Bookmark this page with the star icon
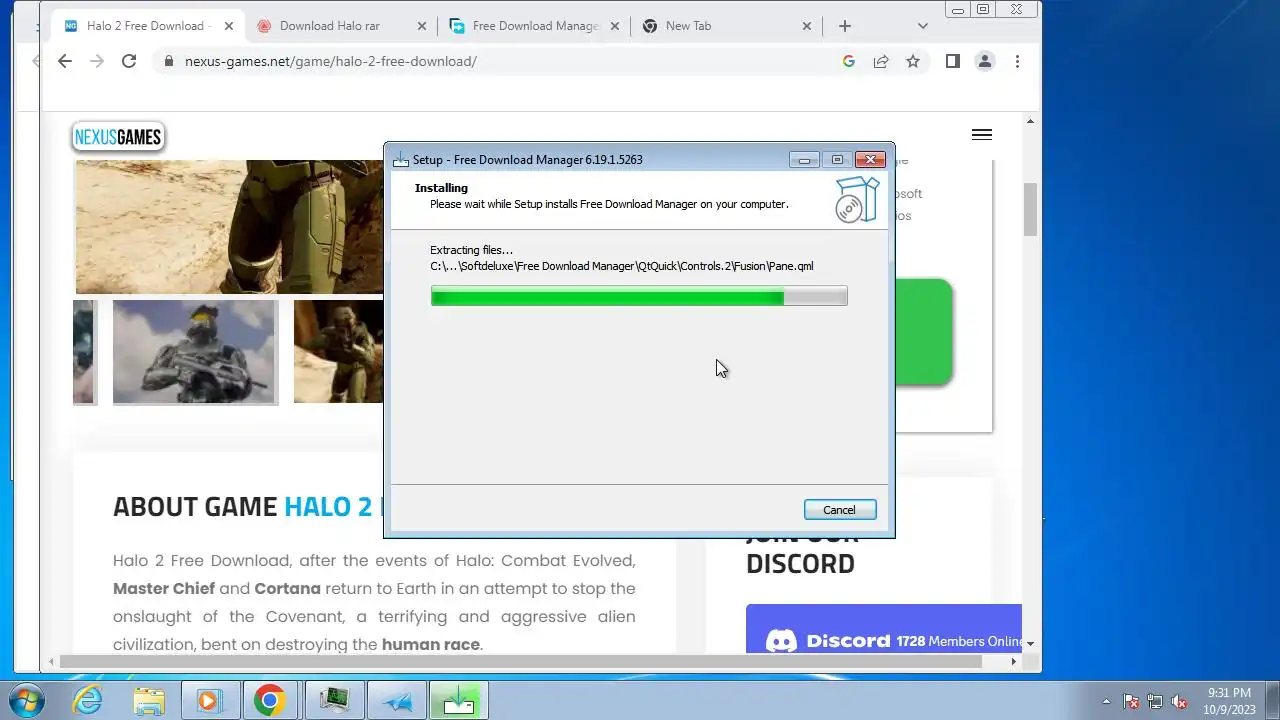The width and height of the screenshot is (1280, 720). click(913, 61)
